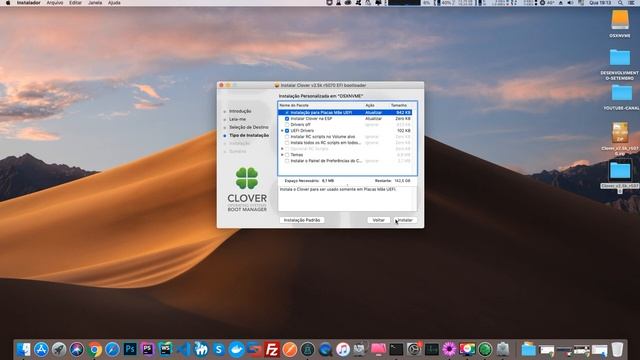Click Tipo de Instalação step in sidebar
This screenshot has height=360, width=640.
(249, 135)
